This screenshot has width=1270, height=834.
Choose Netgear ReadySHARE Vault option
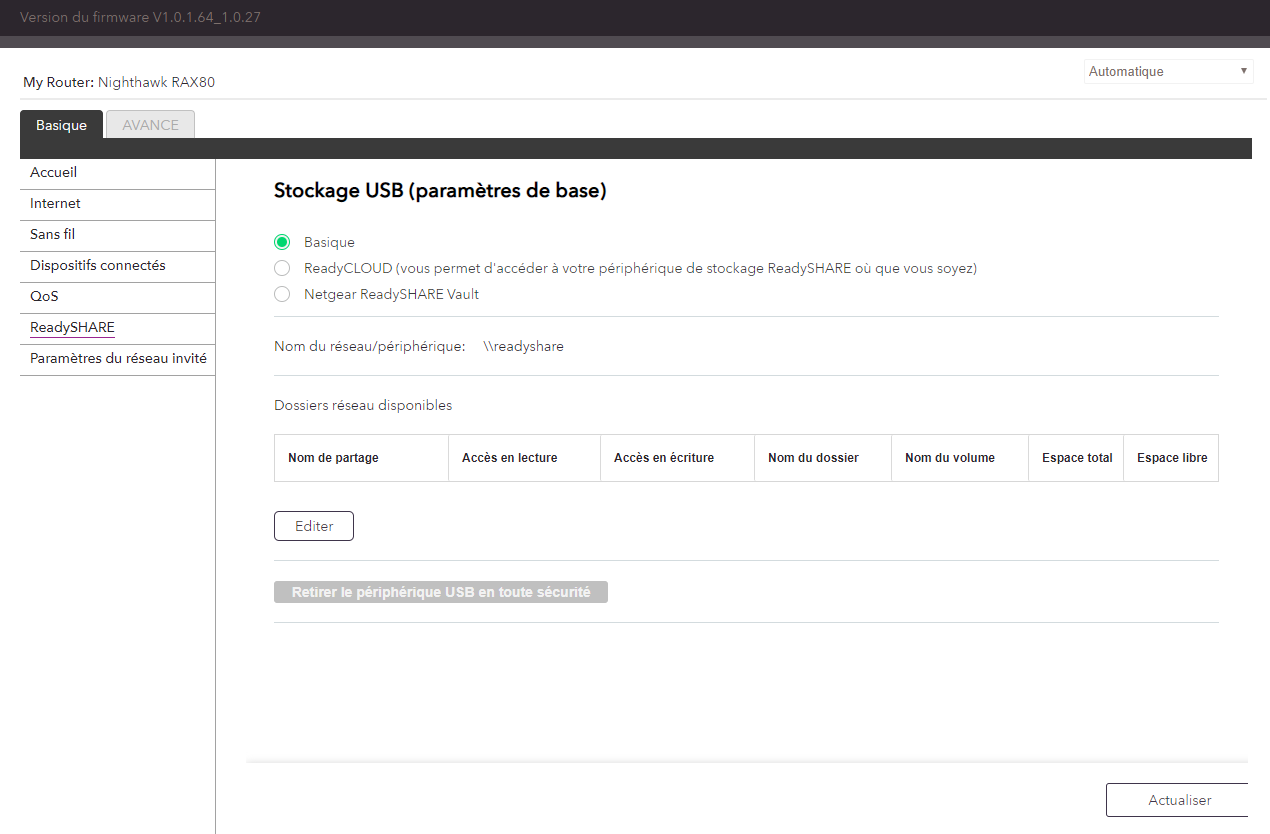[282, 294]
